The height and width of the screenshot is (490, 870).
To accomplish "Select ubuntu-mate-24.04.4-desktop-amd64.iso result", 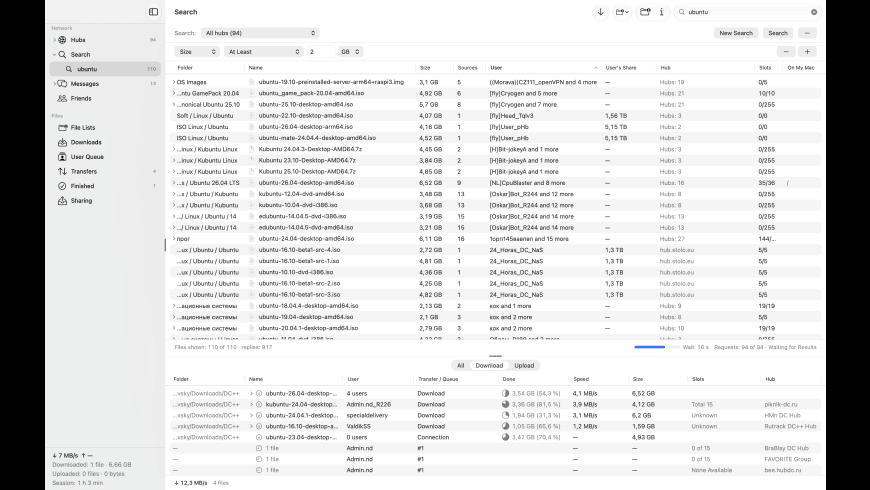I will coord(317,138).
